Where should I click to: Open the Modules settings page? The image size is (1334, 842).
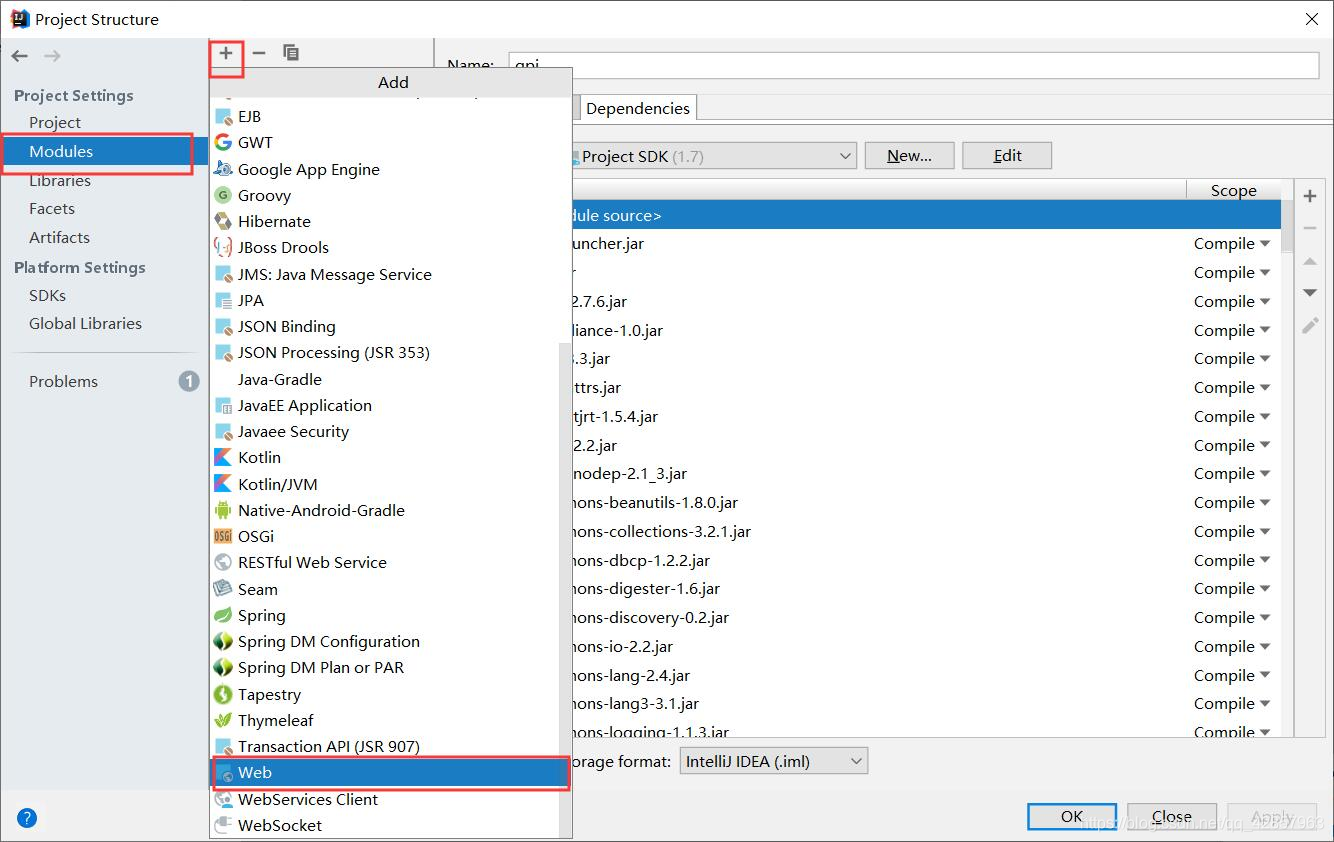pos(61,151)
